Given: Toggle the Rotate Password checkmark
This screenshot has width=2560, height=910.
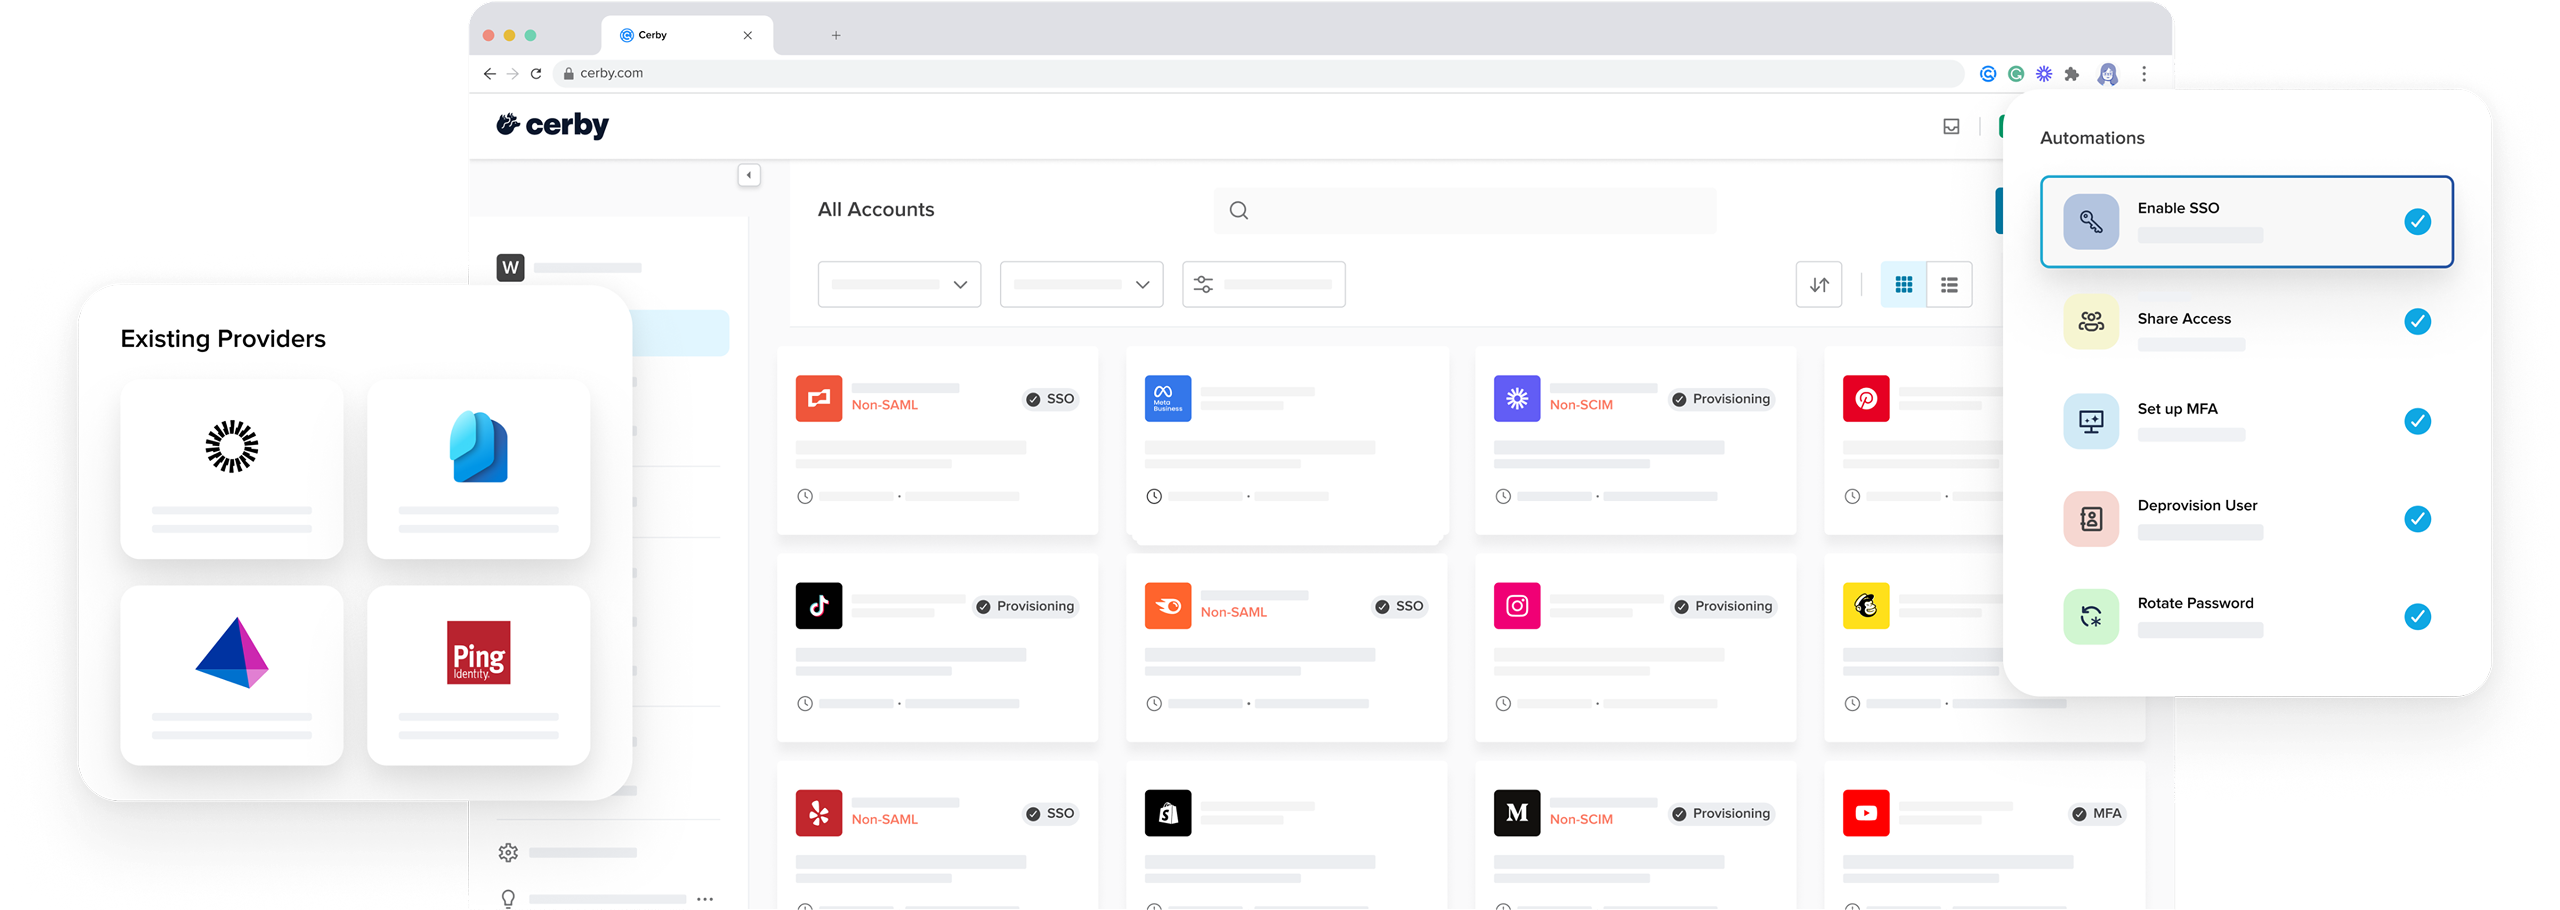Looking at the screenshot, I should tap(2417, 616).
